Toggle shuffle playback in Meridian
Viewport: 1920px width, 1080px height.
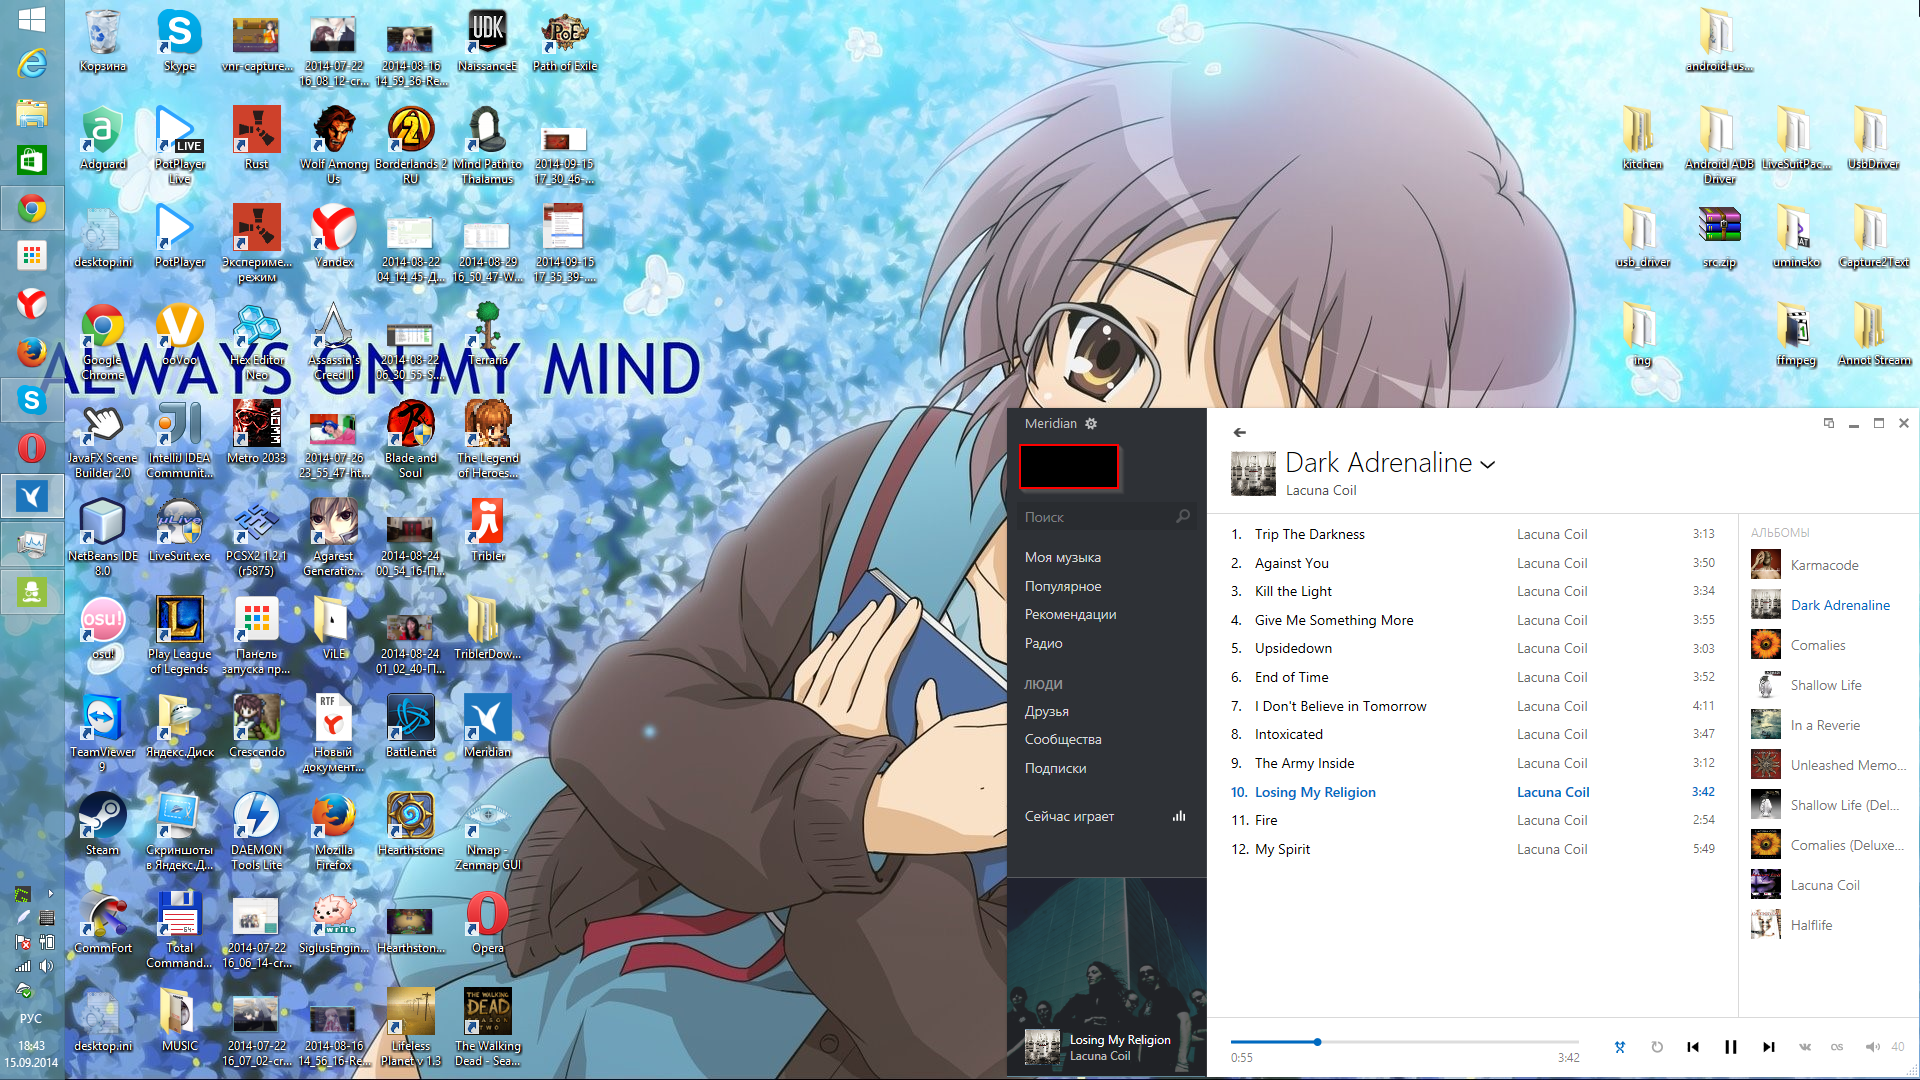coord(1619,1047)
